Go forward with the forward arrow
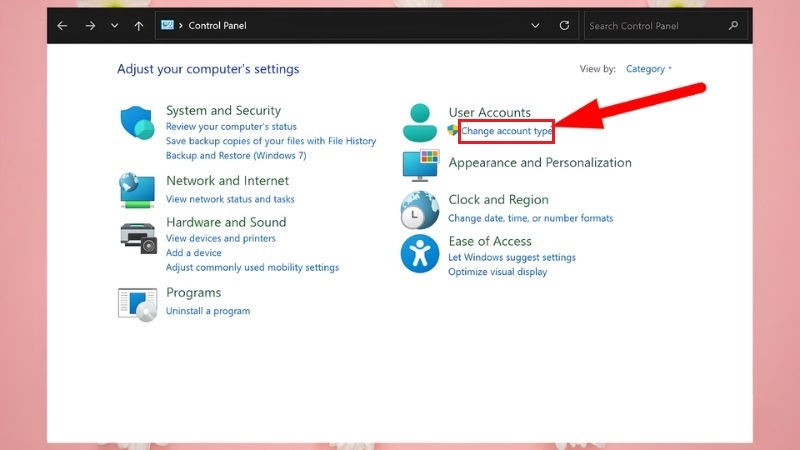The image size is (800, 450). pyautogui.click(x=90, y=26)
